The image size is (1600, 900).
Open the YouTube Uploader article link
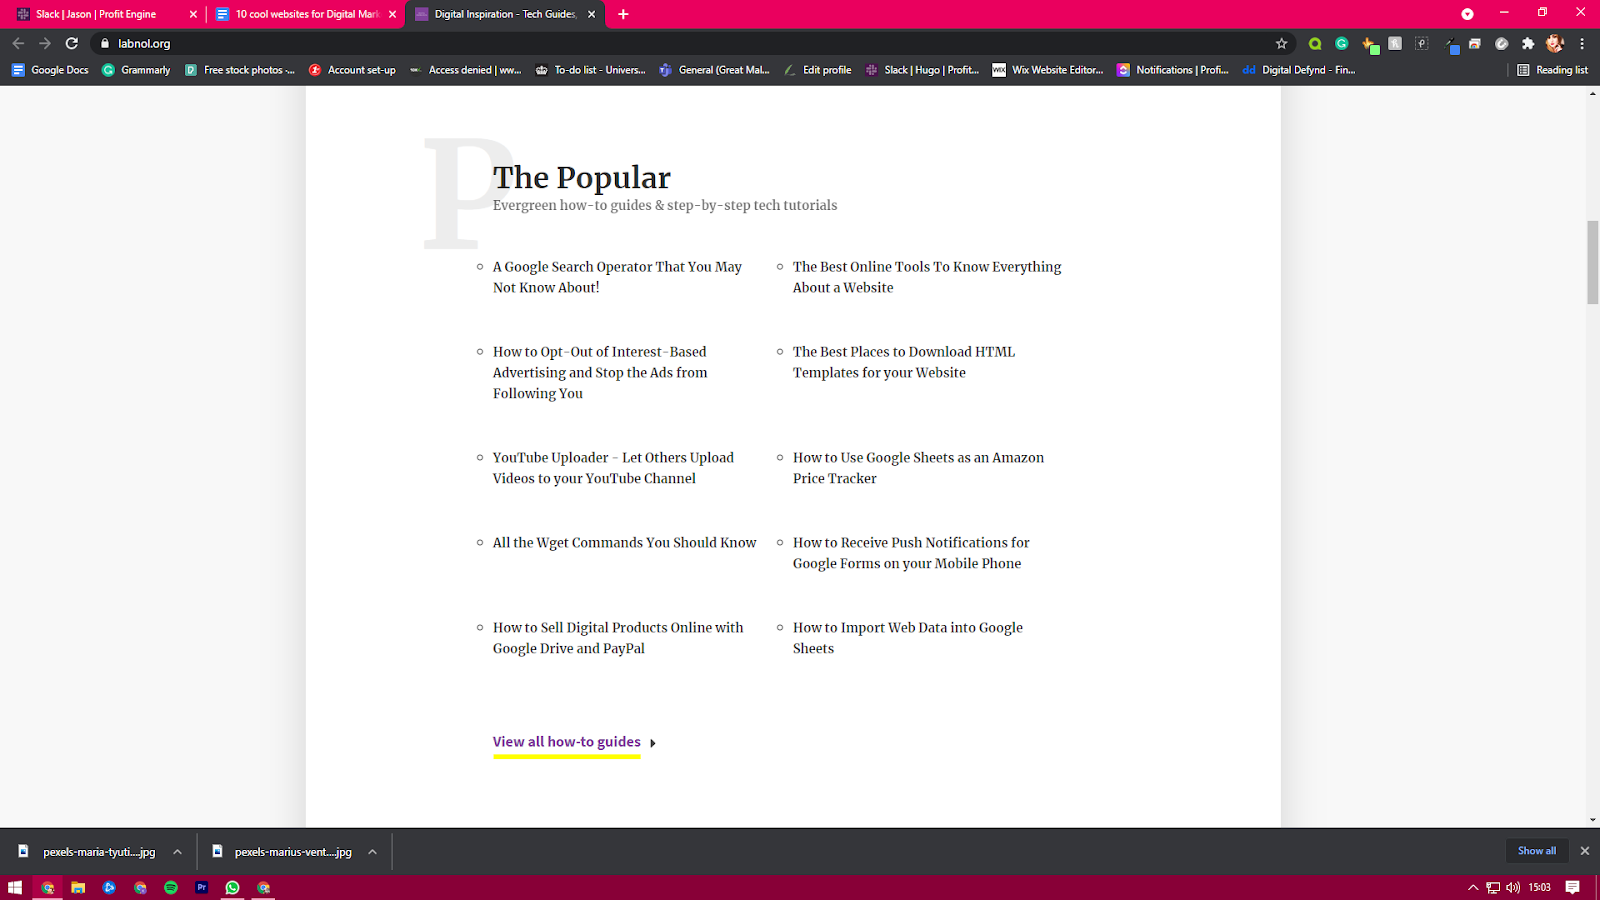613,468
